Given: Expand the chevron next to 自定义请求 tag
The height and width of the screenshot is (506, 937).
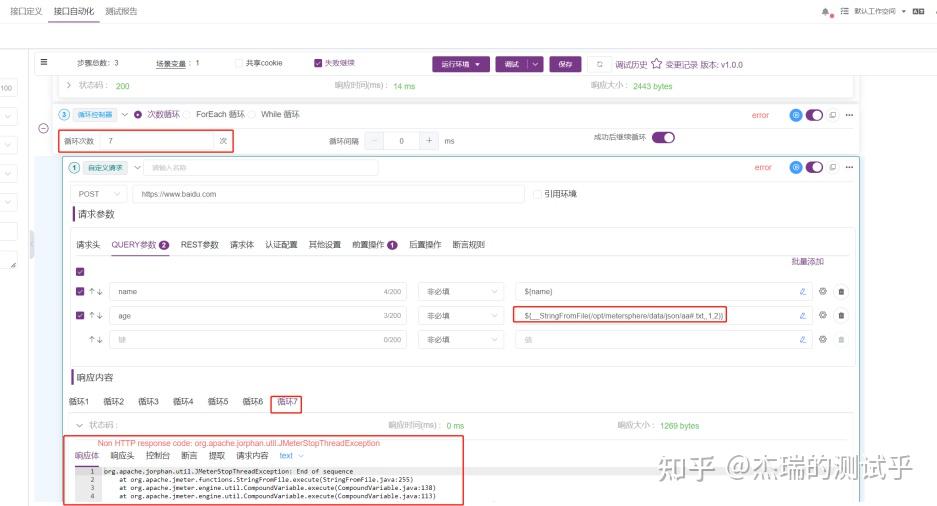Looking at the screenshot, I should (137, 167).
